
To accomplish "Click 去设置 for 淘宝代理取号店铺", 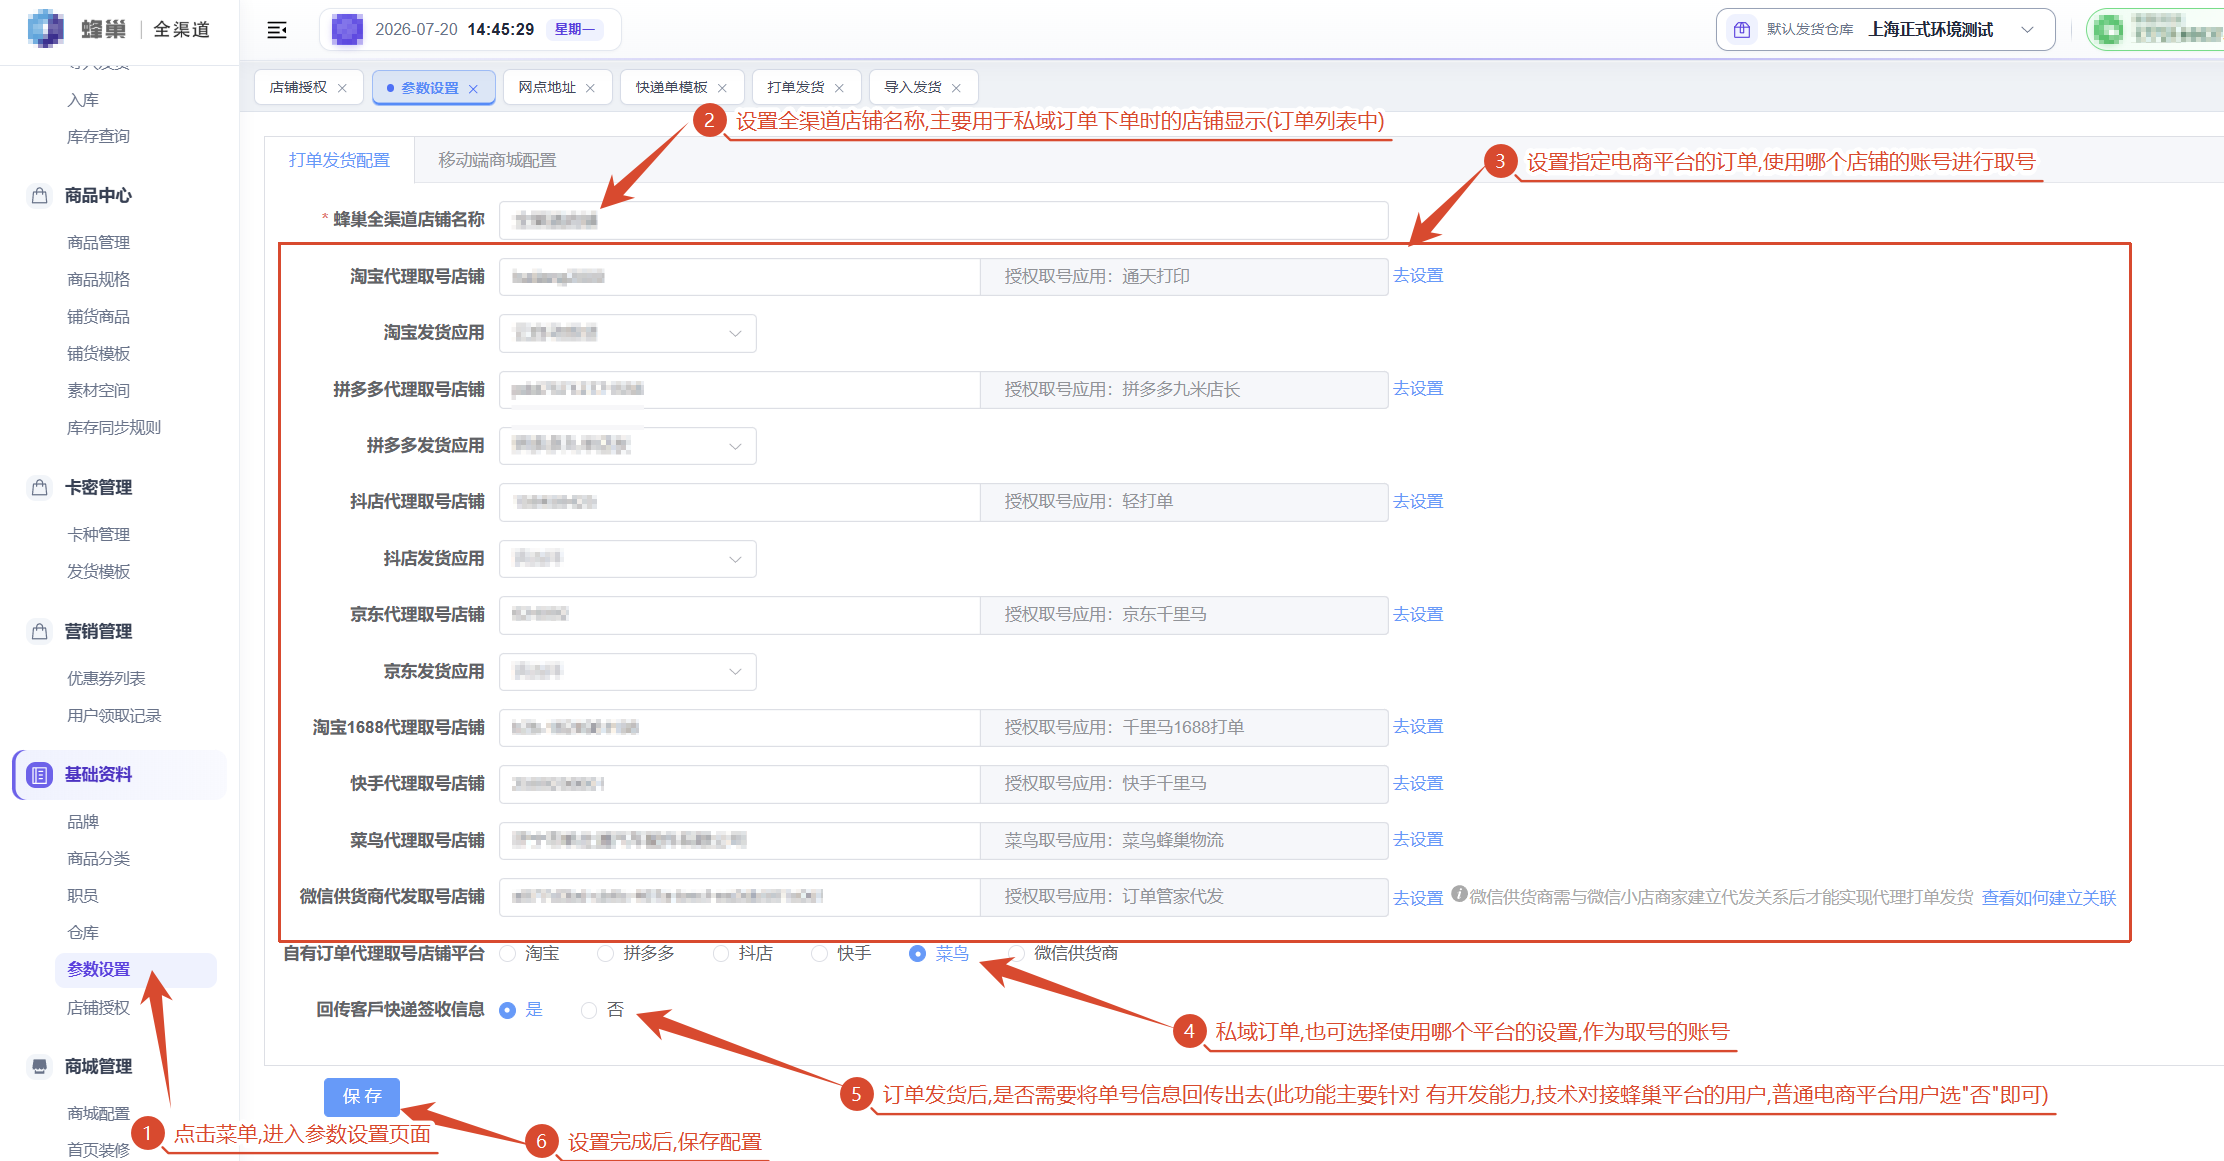I will pyautogui.click(x=1418, y=276).
